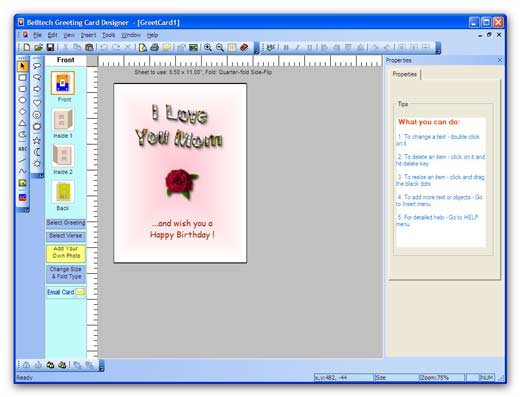Click the Select Greeting button
The height and width of the screenshot is (397, 520).
pyautogui.click(x=66, y=223)
